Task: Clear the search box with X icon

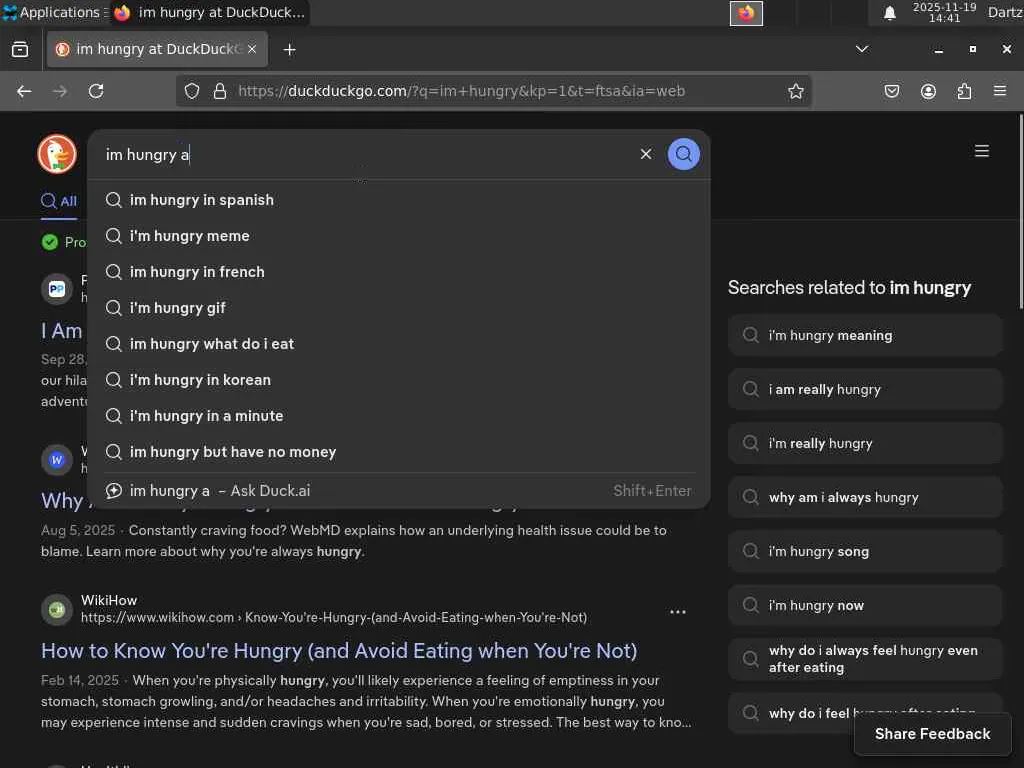Action: [x=646, y=154]
